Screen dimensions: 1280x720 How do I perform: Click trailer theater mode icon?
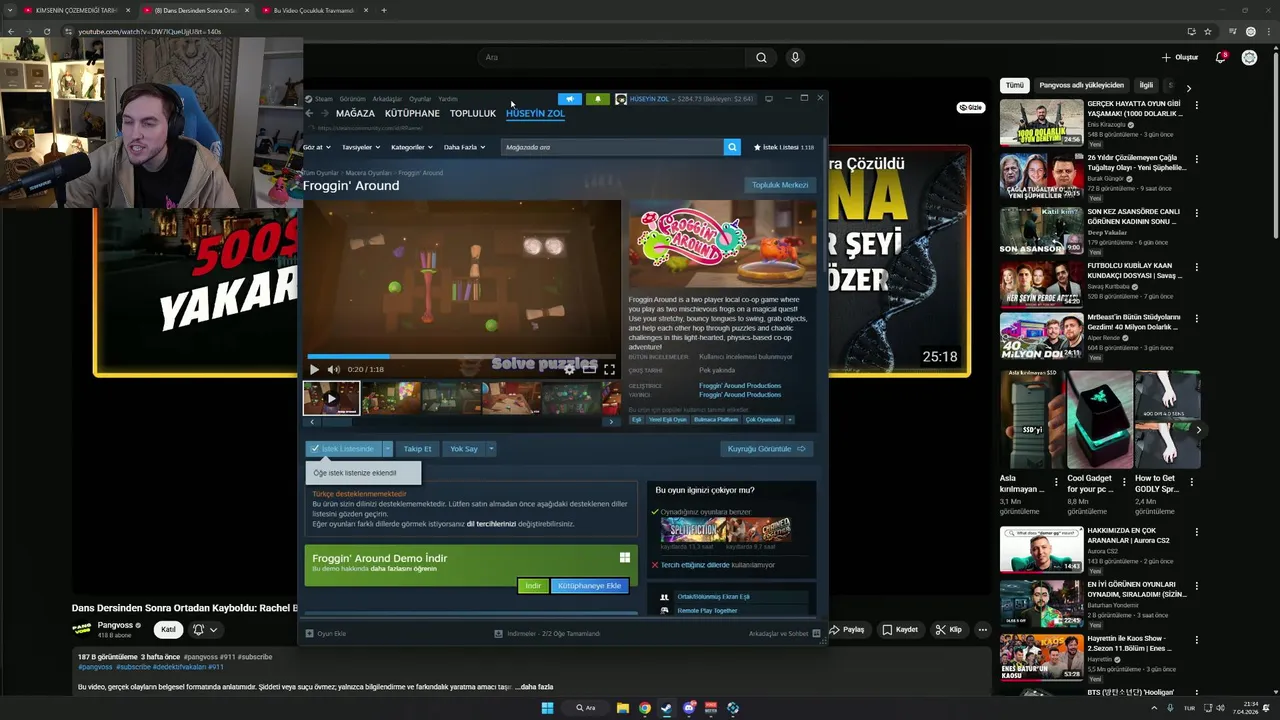pos(589,369)
